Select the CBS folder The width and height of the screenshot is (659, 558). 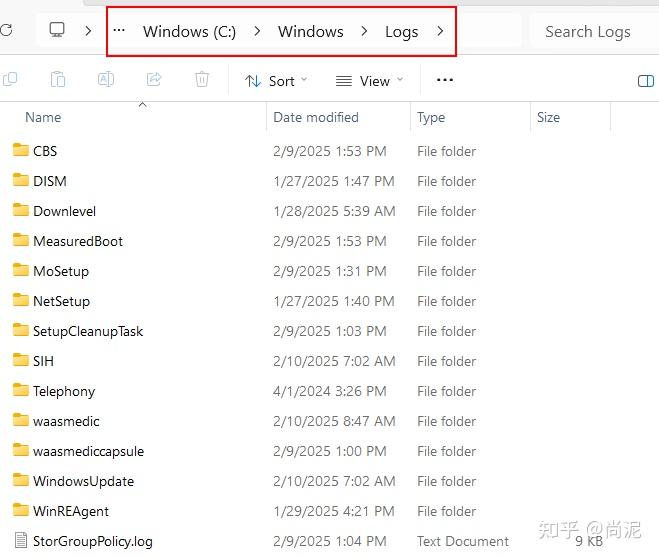point(34,151)
